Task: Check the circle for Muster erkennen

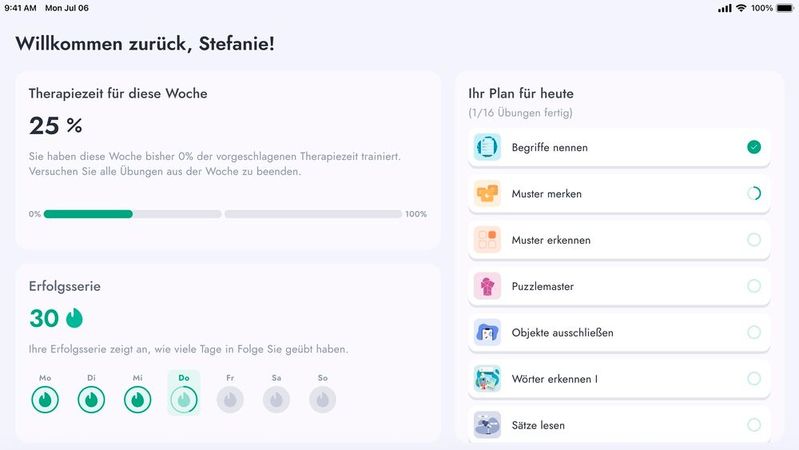Action: click(x=754, y=240)
